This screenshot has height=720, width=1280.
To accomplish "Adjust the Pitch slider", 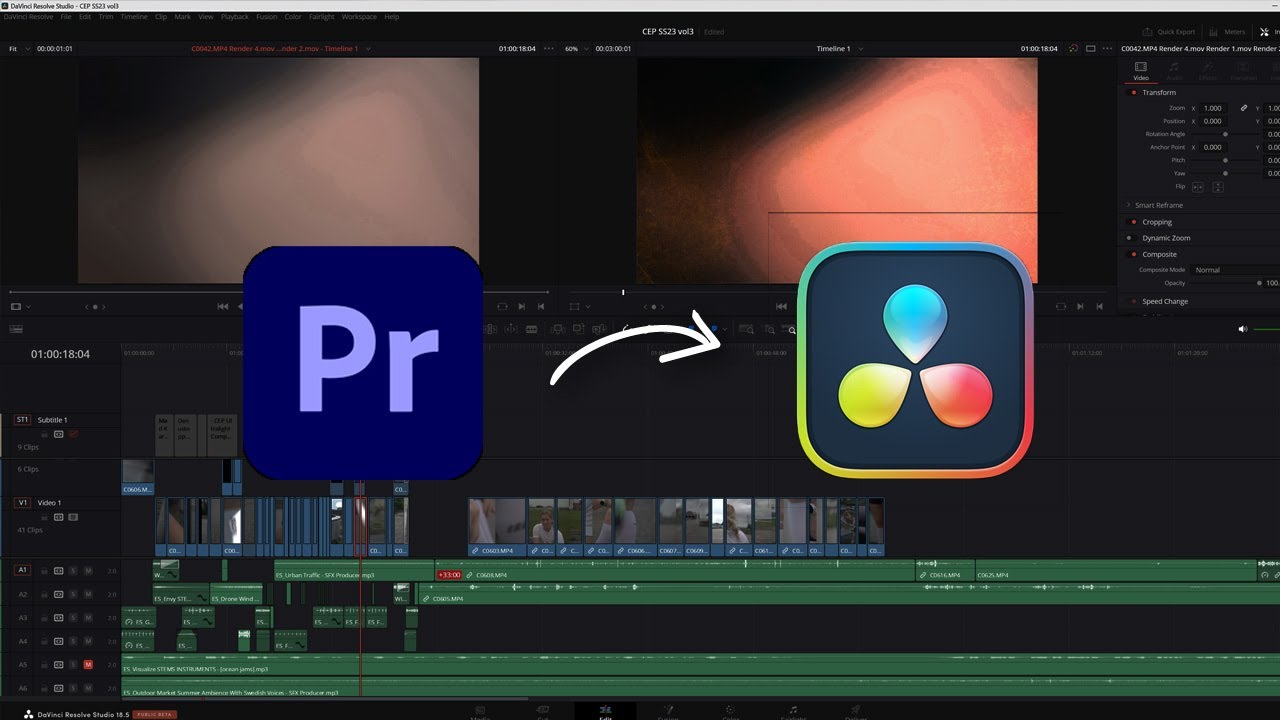I will (1225, 160).
